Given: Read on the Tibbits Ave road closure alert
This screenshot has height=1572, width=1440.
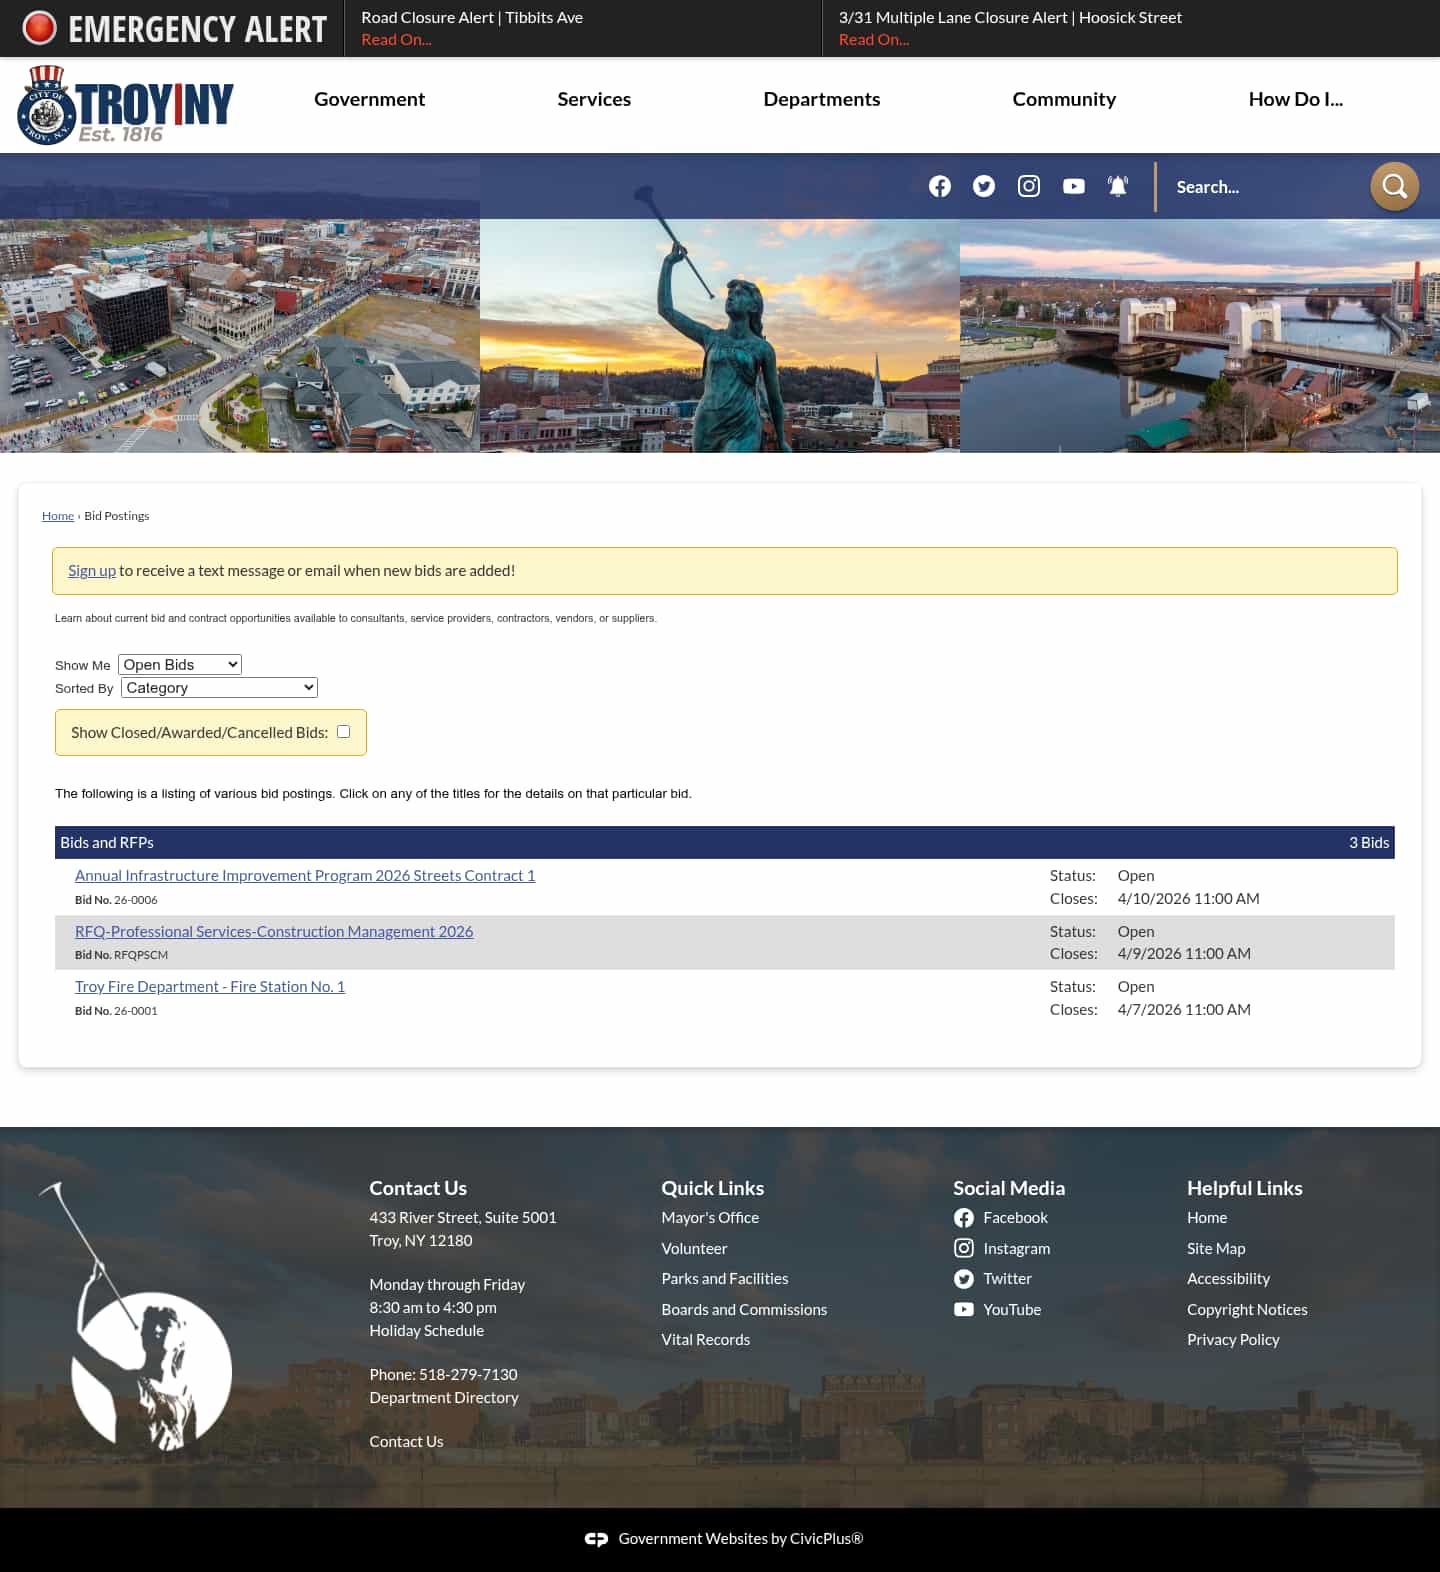Looking at the screenshot, I should tap(396, 40).
